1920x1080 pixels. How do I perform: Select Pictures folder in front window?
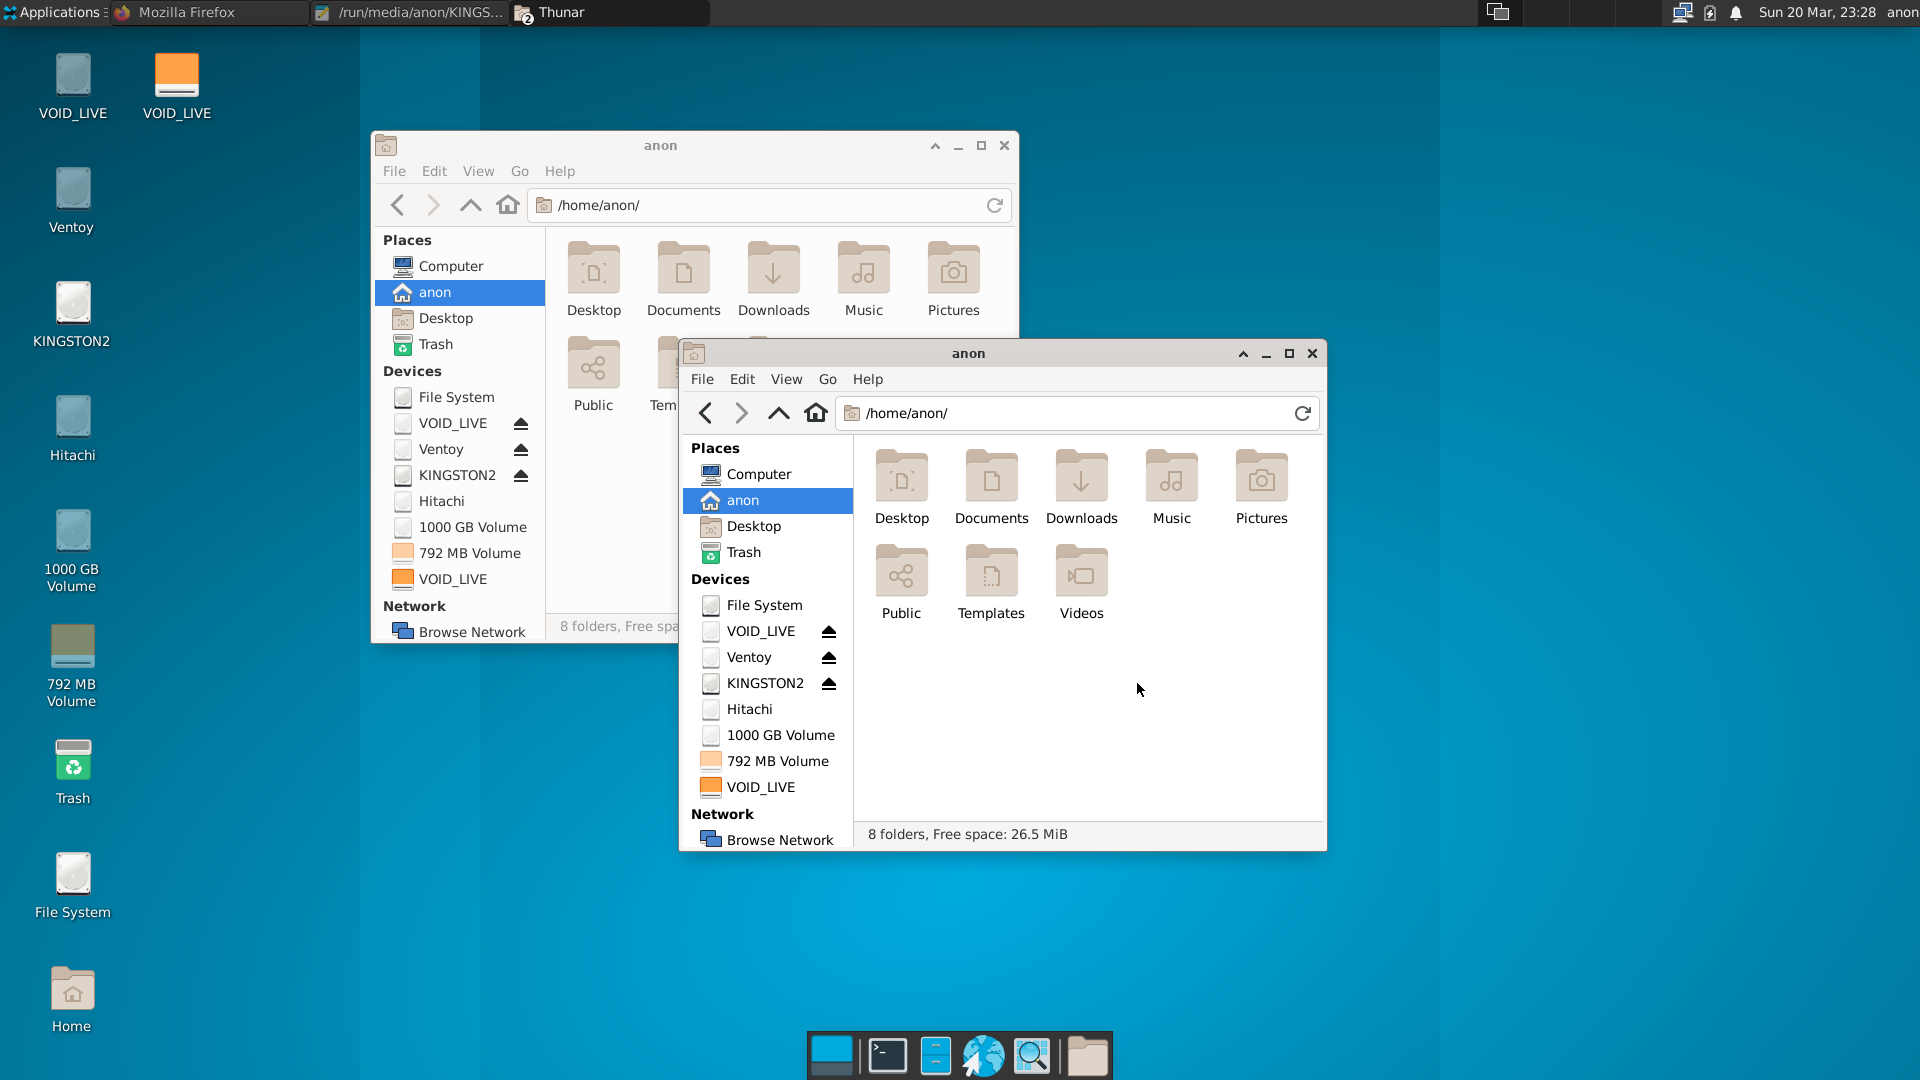[1262, 488]
